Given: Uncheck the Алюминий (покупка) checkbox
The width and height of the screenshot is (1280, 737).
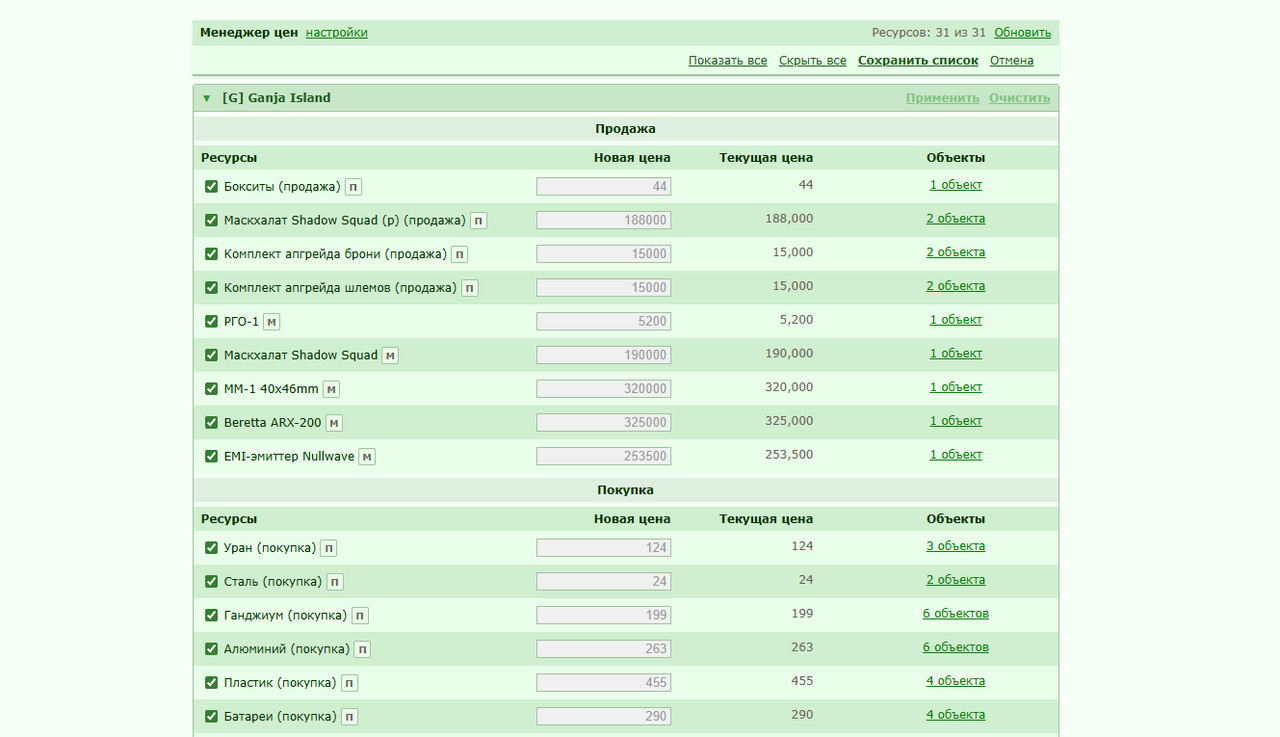Looking at the screenshot, I should tap(211, 648).
